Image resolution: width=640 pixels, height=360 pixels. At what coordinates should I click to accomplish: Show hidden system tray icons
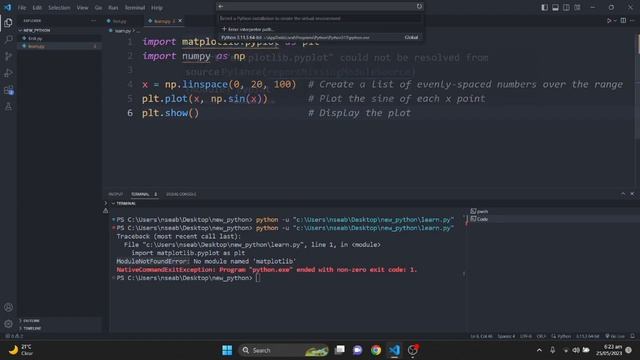coord(539,350)
